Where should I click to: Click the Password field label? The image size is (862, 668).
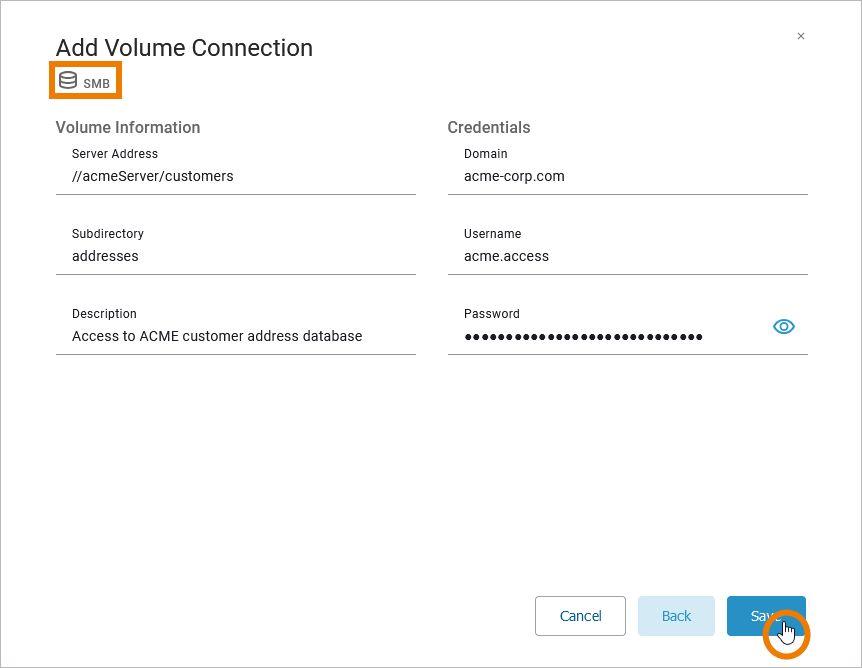coord(492,314)
